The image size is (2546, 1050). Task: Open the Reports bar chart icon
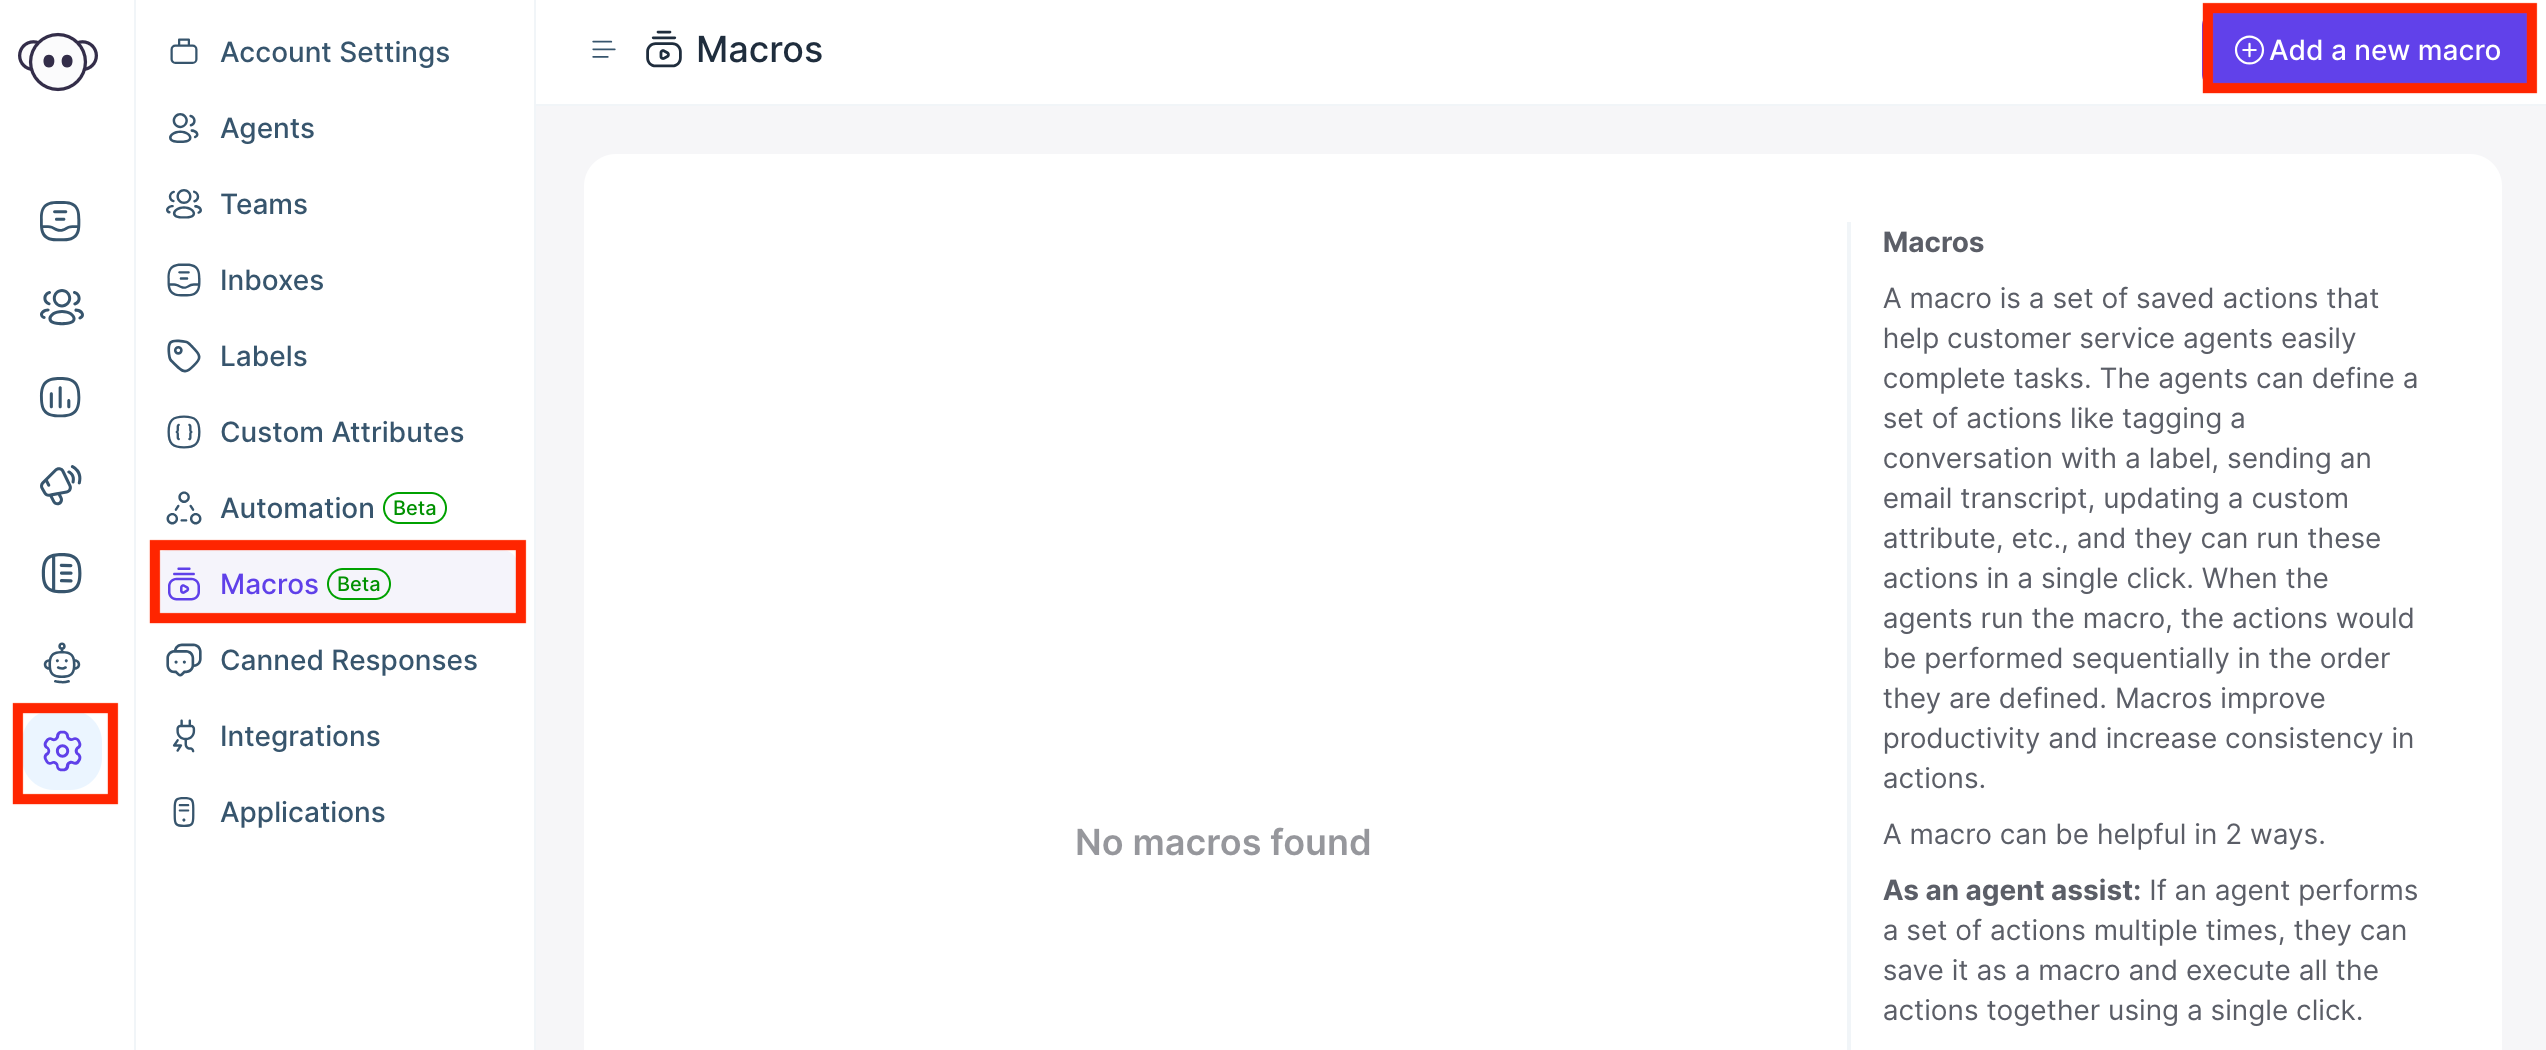(60, 397)
